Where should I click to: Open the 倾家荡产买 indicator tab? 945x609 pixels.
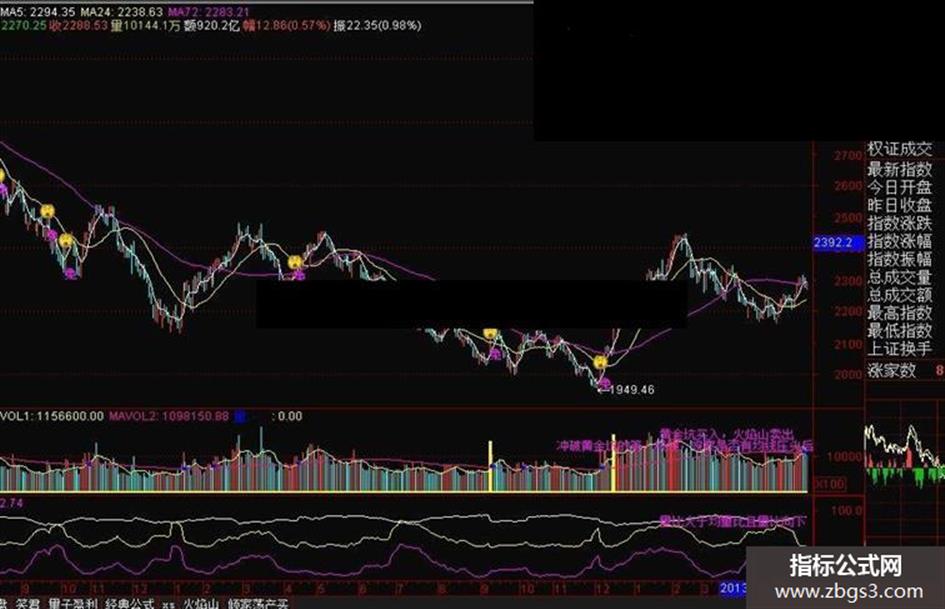pyautogui.click(x=258, y=604)
